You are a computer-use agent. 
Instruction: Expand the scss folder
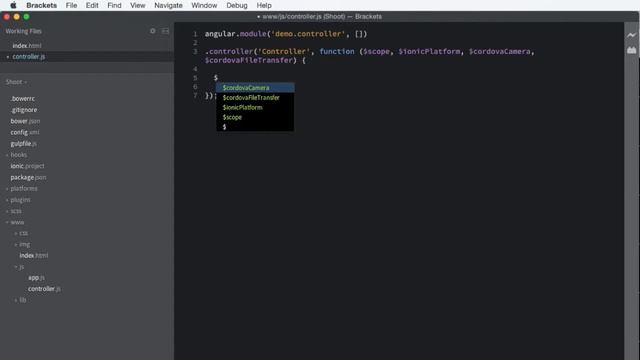pyautogui.click(x=16, y=211)
